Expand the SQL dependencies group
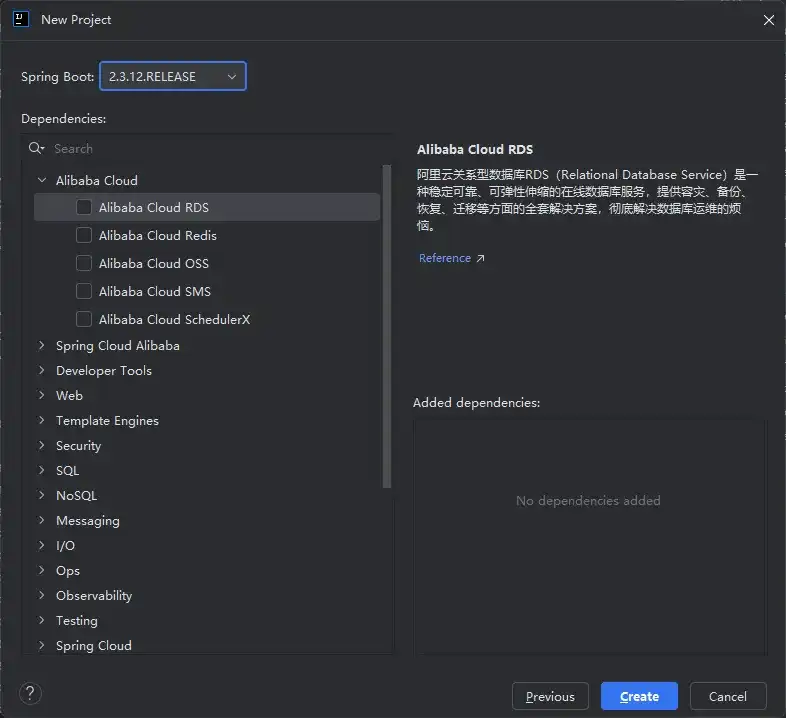 42,471
